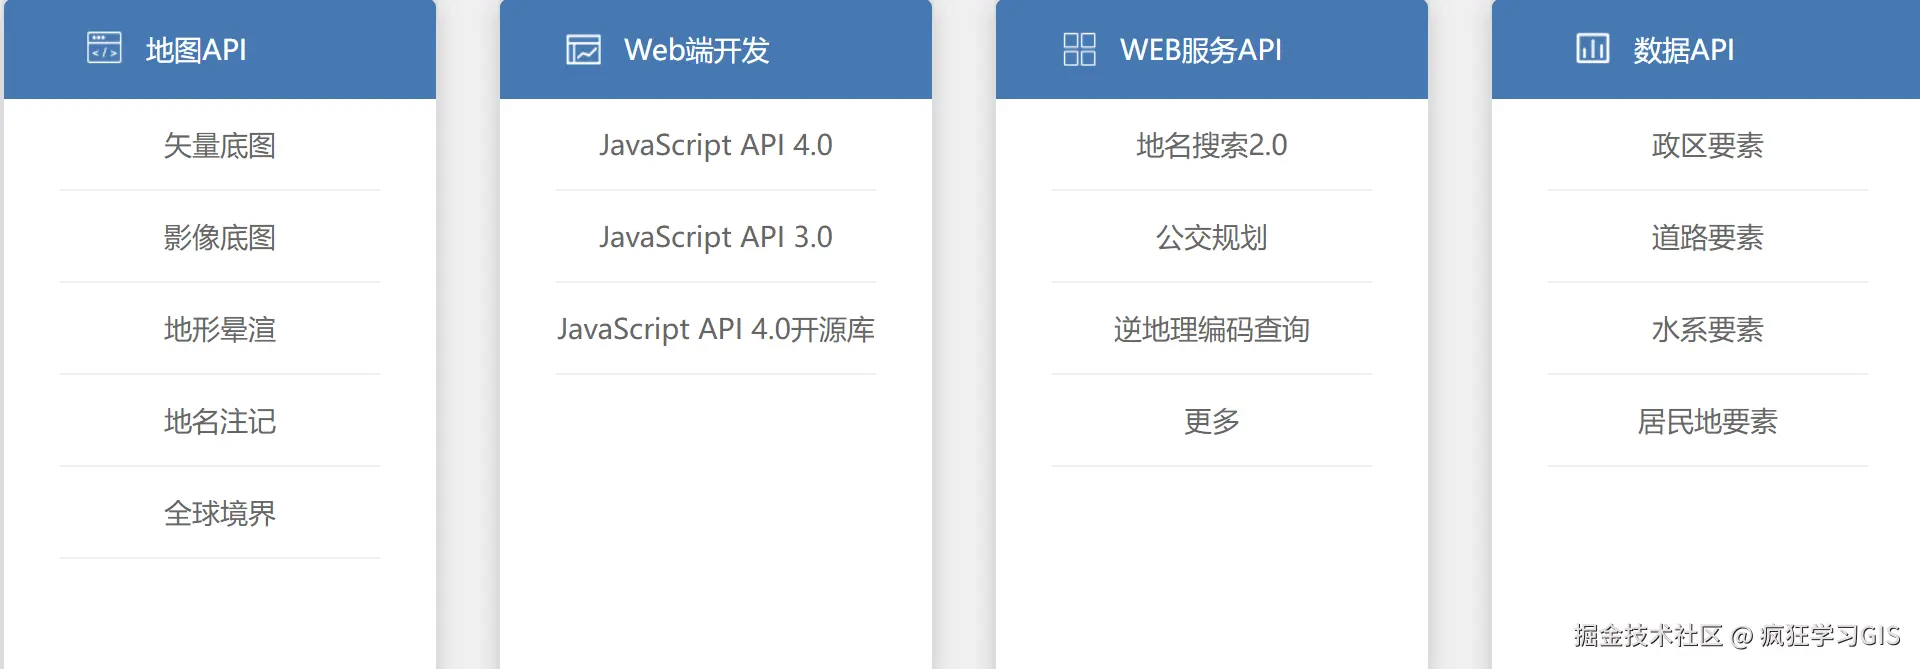This screenshot has height=669, width=1920.
Task: Open the 地形晕渲 entry
Action: point(220,330)
